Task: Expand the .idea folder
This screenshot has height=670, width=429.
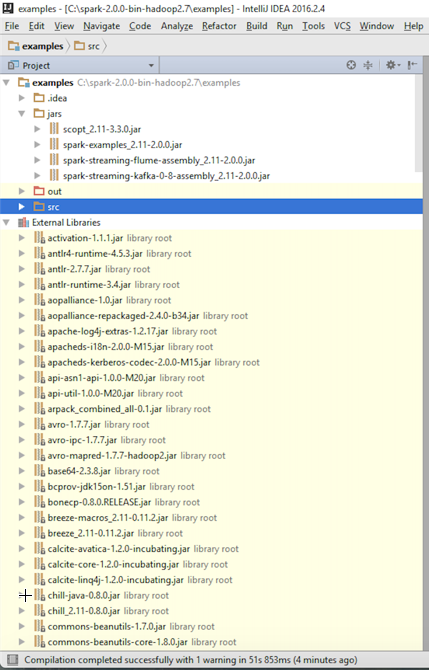Action: pyautogui.click(x=21, y=98)
